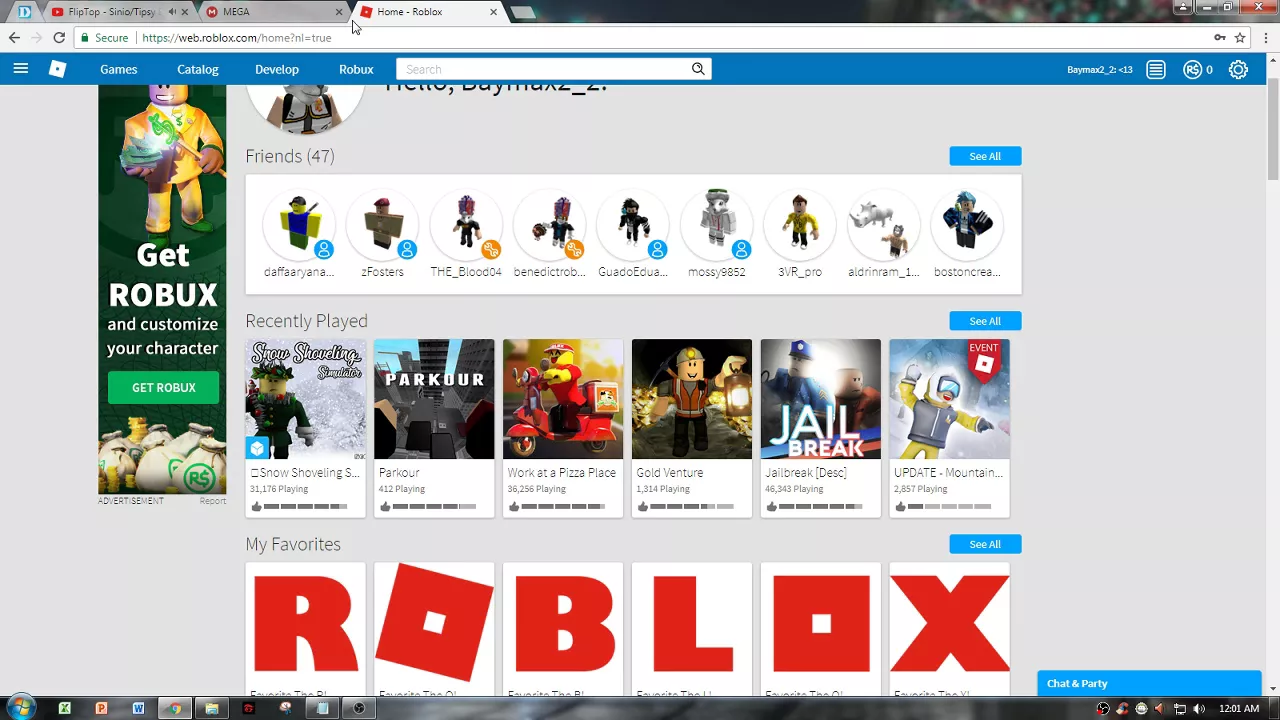Click the My Favorites heading
The height and width of the screenshot is (720, 1280).
(293, 544)
